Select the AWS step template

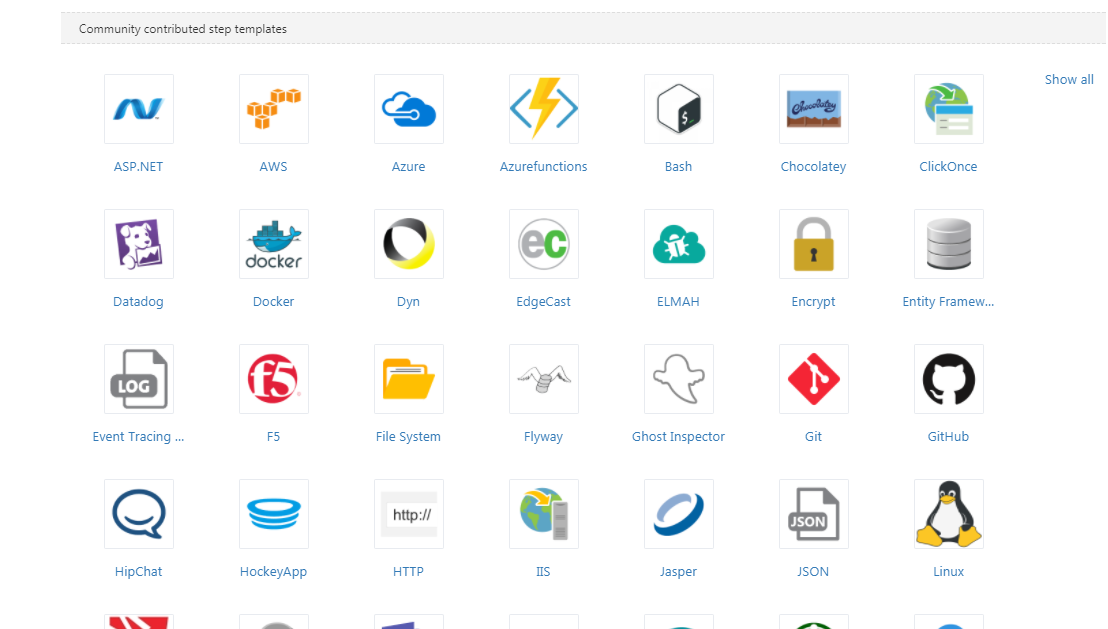click(x=273, y=109)
